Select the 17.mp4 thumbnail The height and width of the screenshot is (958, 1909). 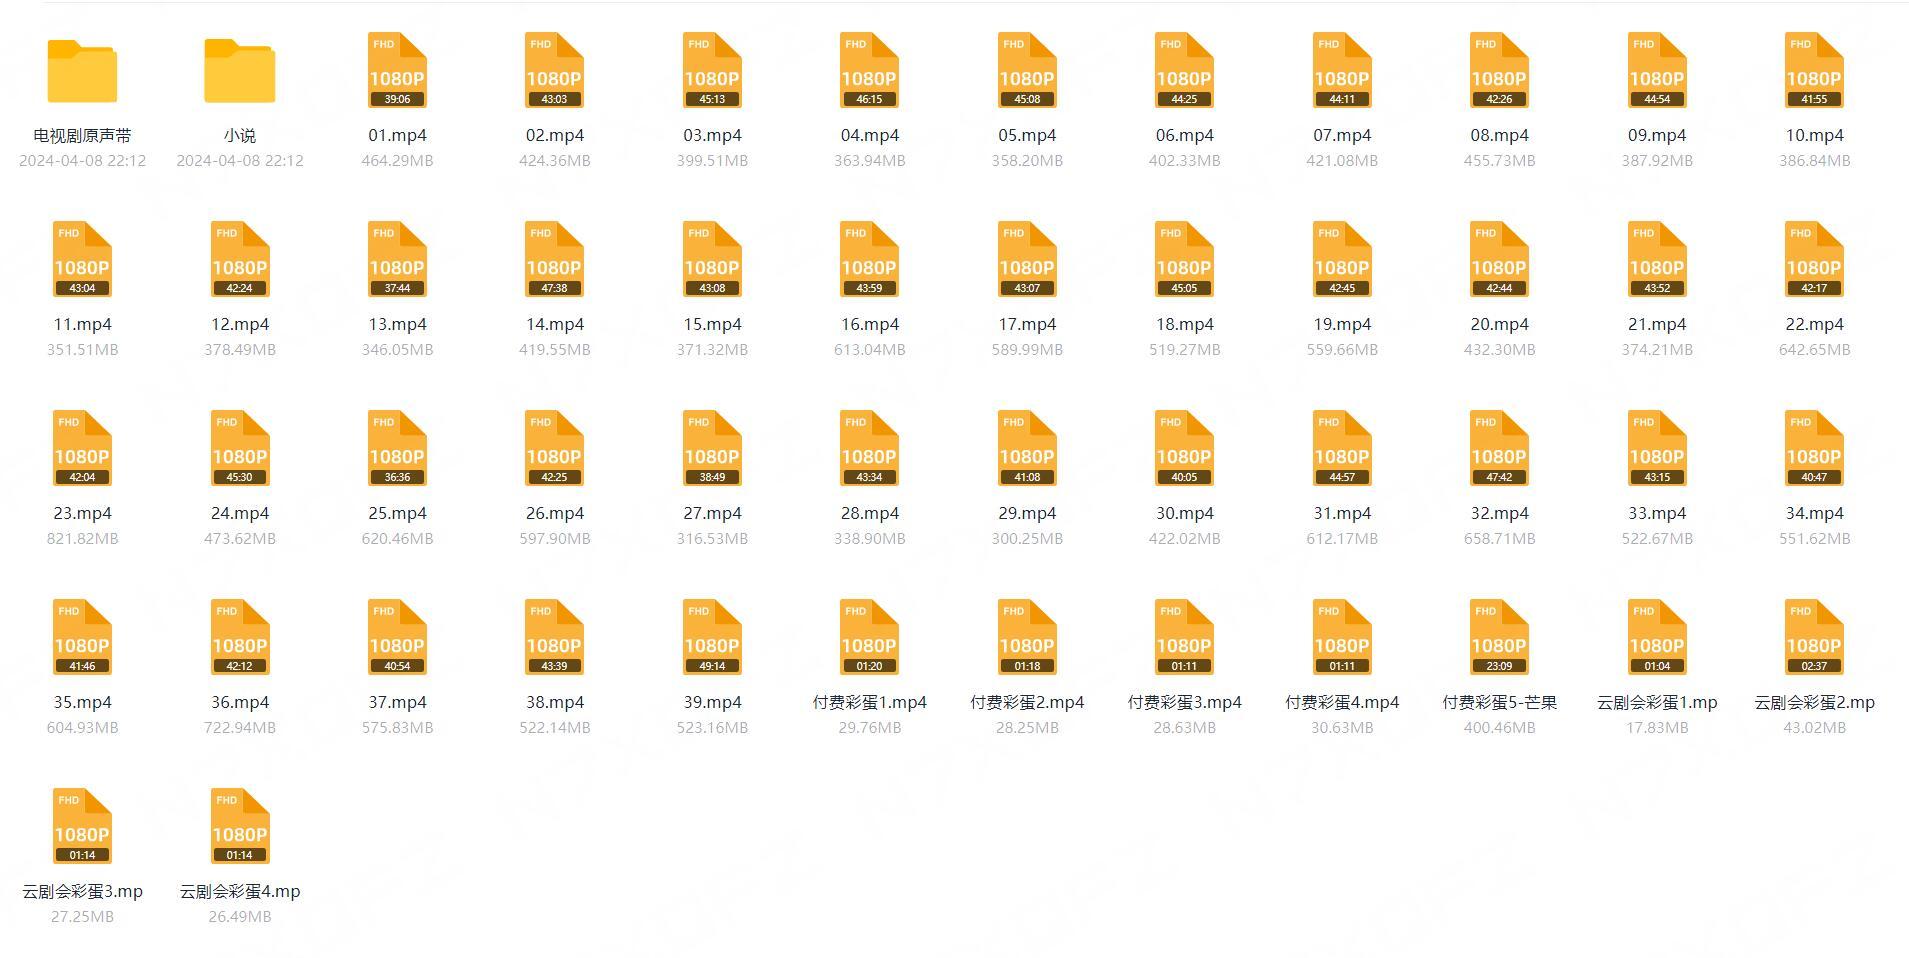point(1026,259)
